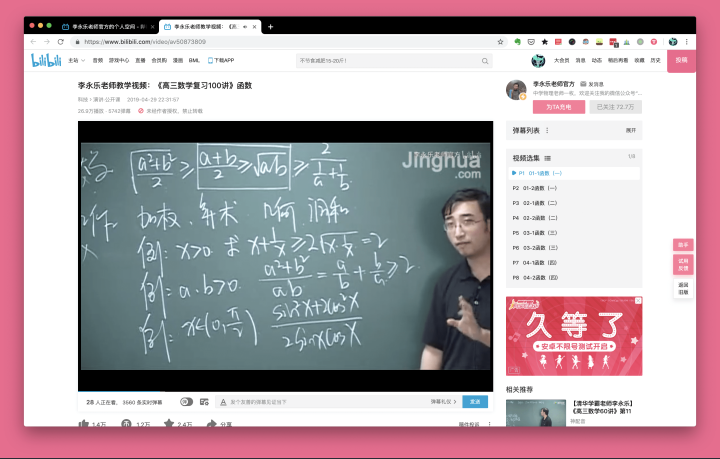Click the danmaku font style 'A' icon
Screen dimensions: 720x459
click(223, 402)
